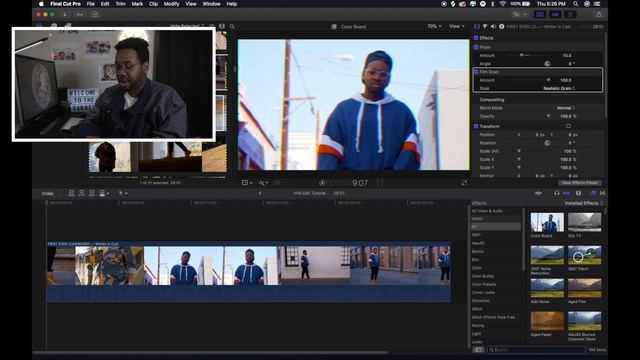Click the Transform onscreen controls icon
The image size is (640, 360).
pos(568,126)
